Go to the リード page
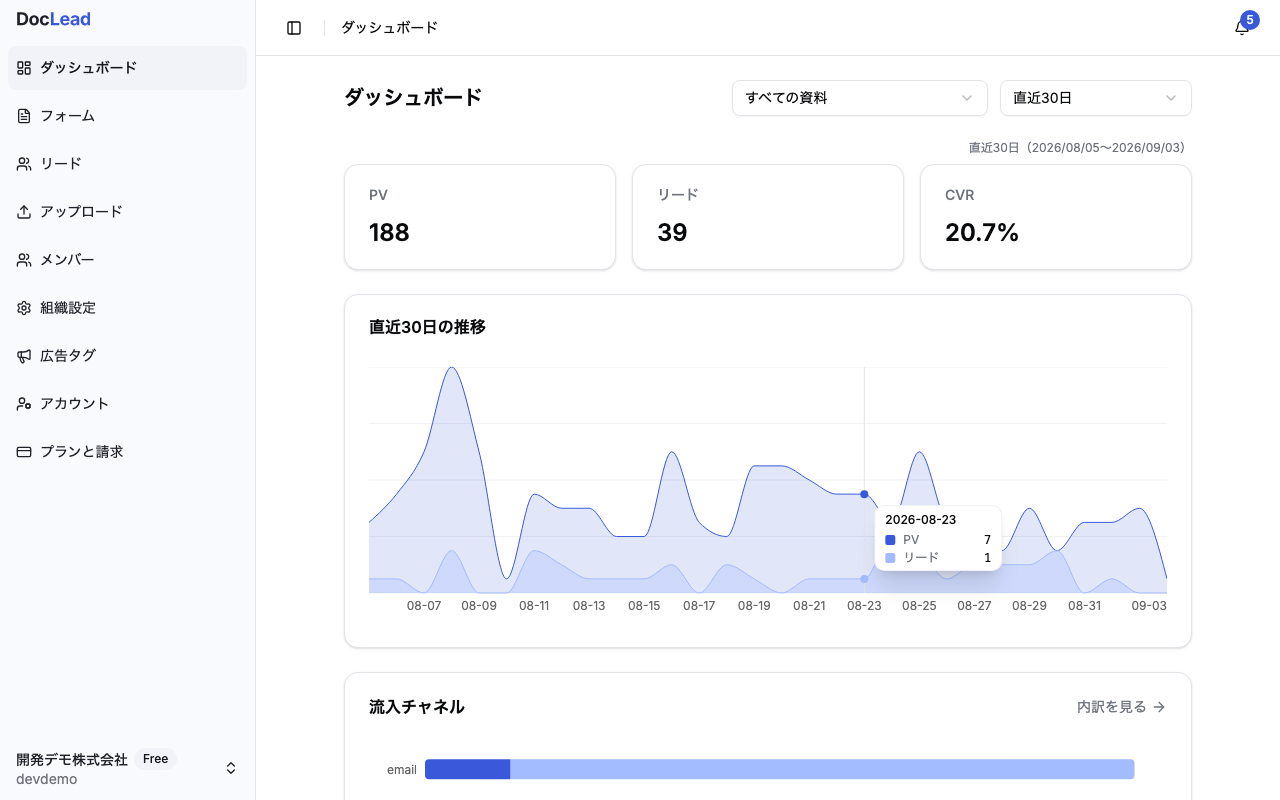1280x800 pixels. tap(127, 164)
